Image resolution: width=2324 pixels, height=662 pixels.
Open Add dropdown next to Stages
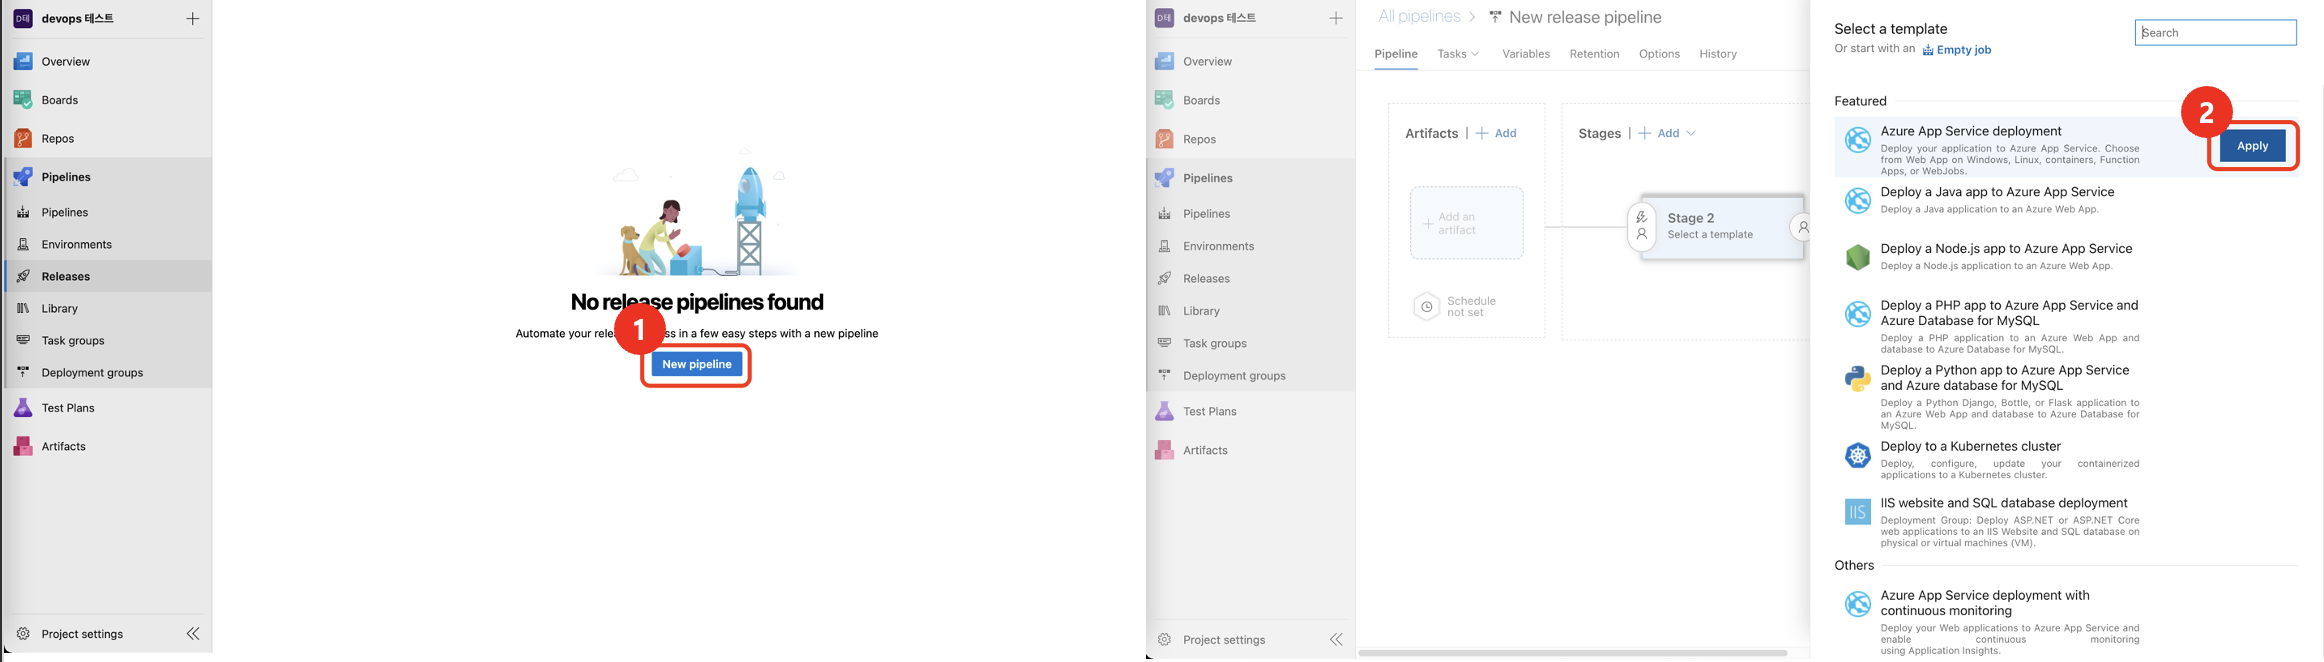tap(1667, 133)
